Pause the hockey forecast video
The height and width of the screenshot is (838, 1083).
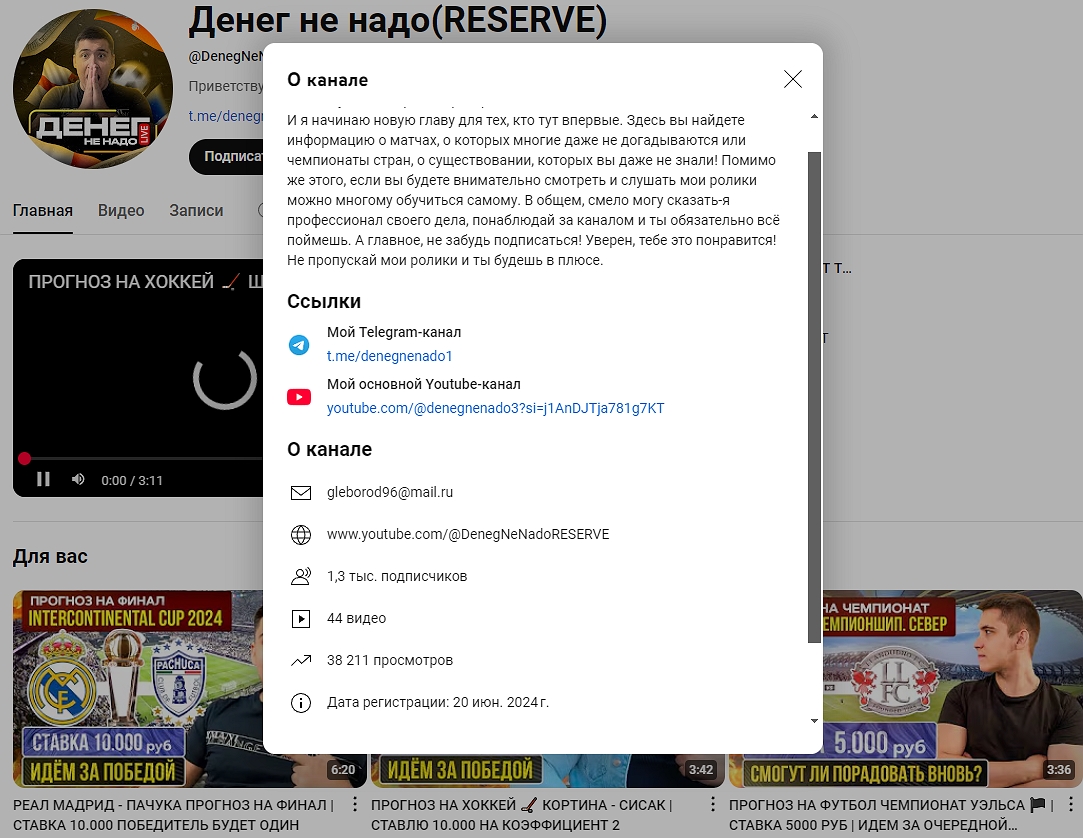click(x=44, y=479)
